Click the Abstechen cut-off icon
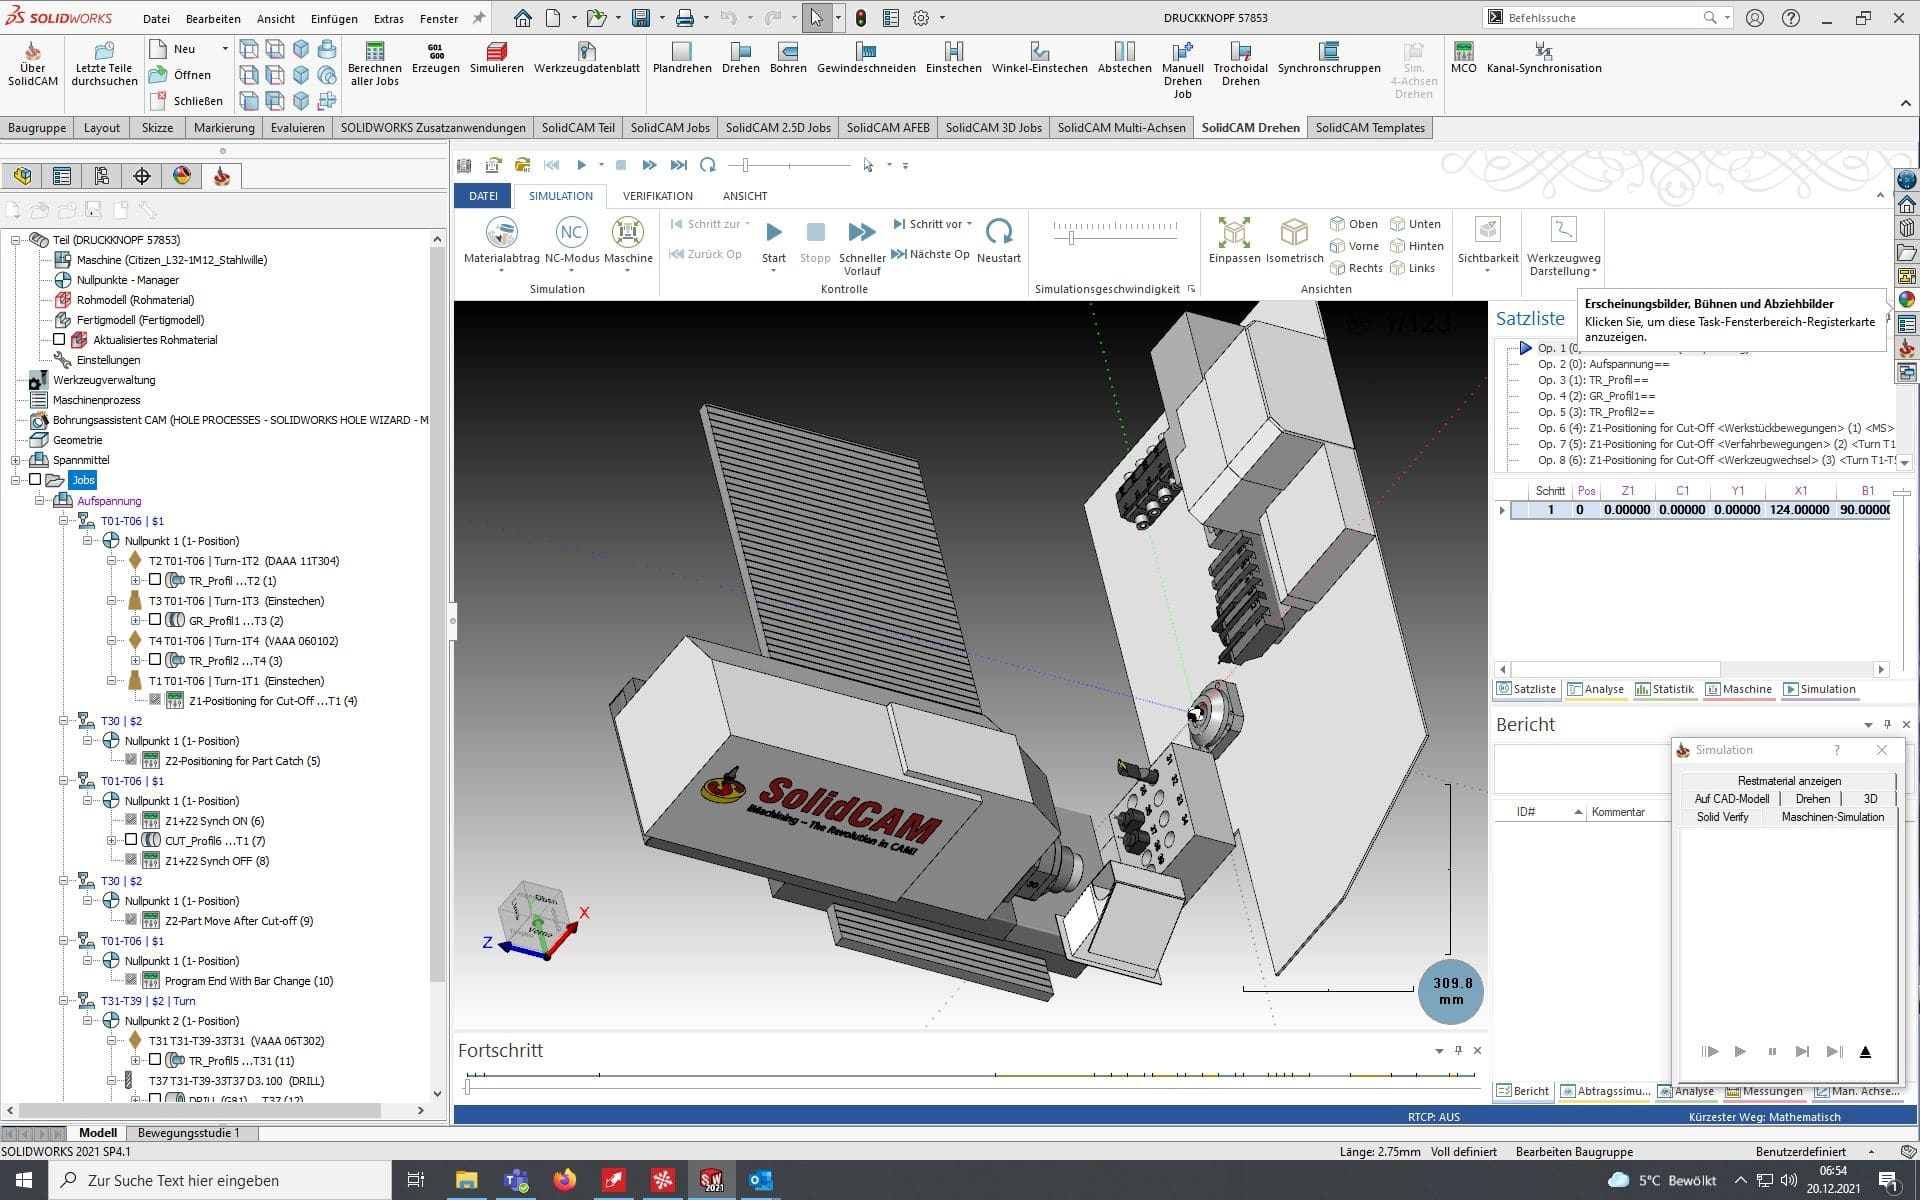 click(1125, 58)
